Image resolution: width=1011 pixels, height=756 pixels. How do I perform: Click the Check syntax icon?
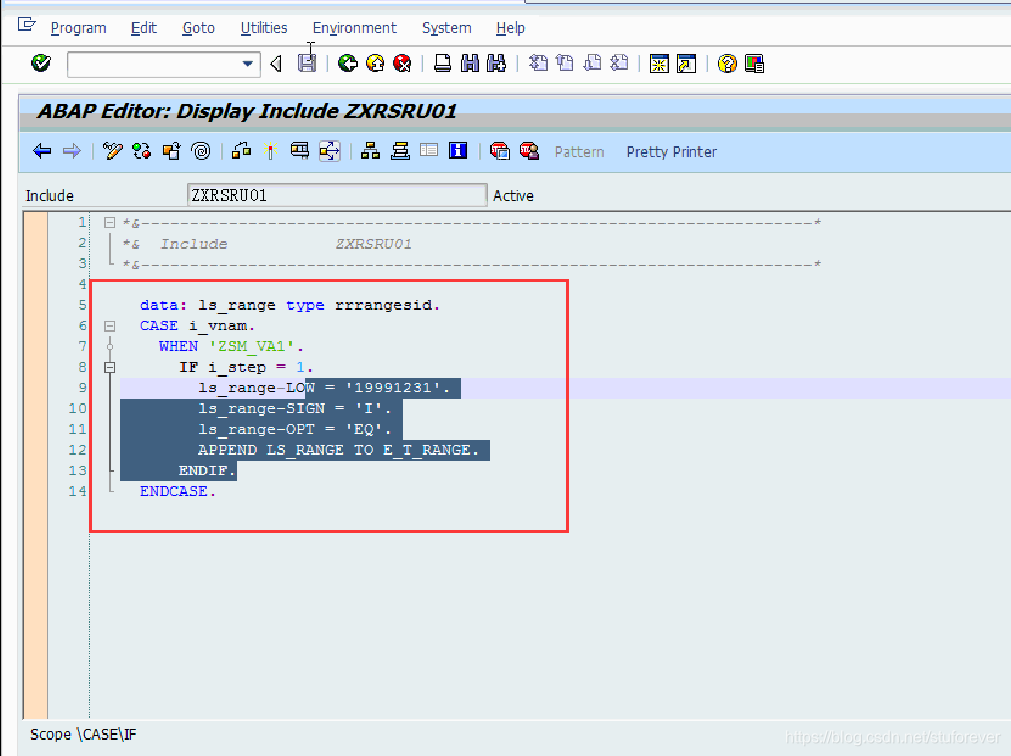(241, 151)
